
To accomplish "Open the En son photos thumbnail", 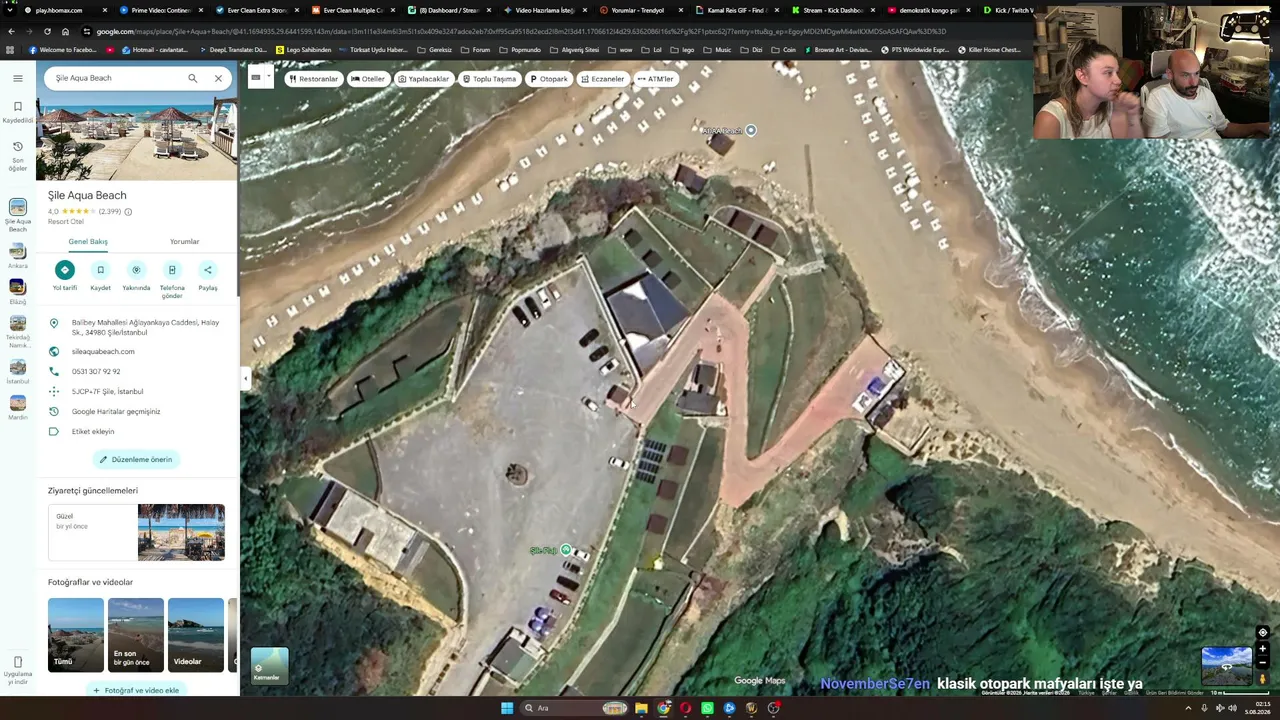I will [136, 635].
